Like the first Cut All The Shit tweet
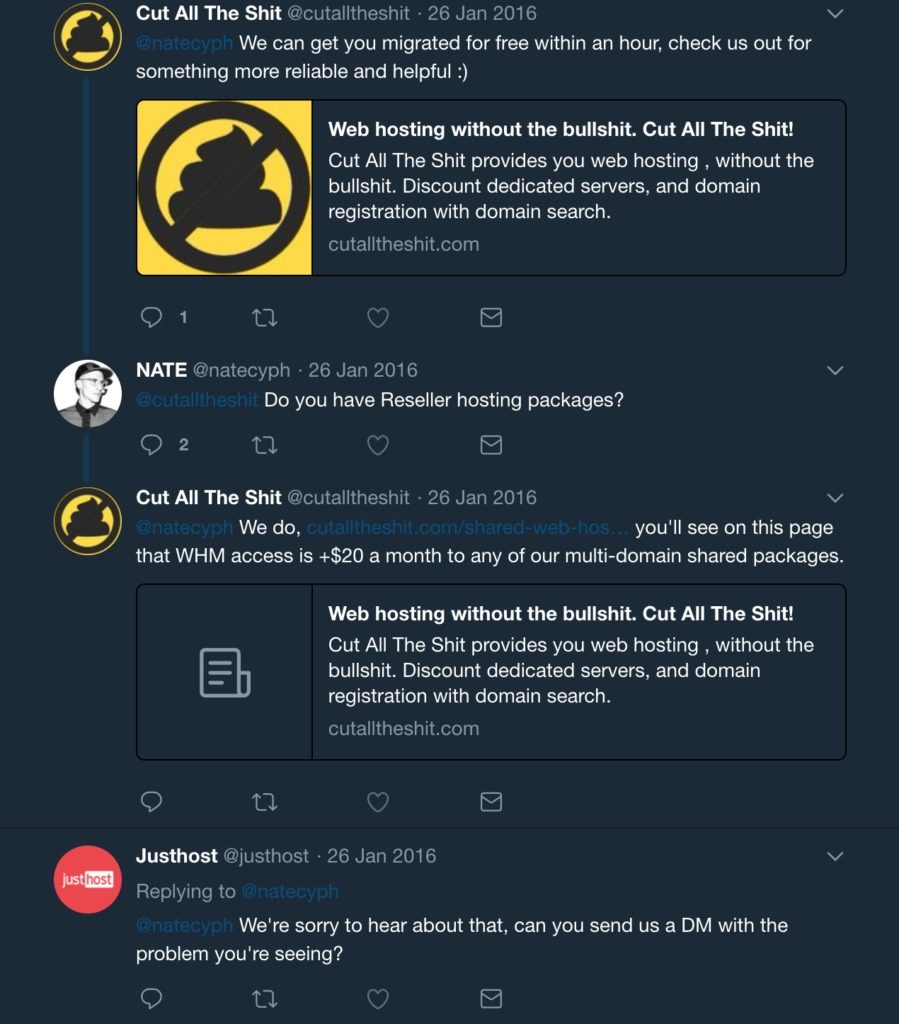The height and width of the screenshot is (1024, 899). pyautogui.click(x=377, y=318)
